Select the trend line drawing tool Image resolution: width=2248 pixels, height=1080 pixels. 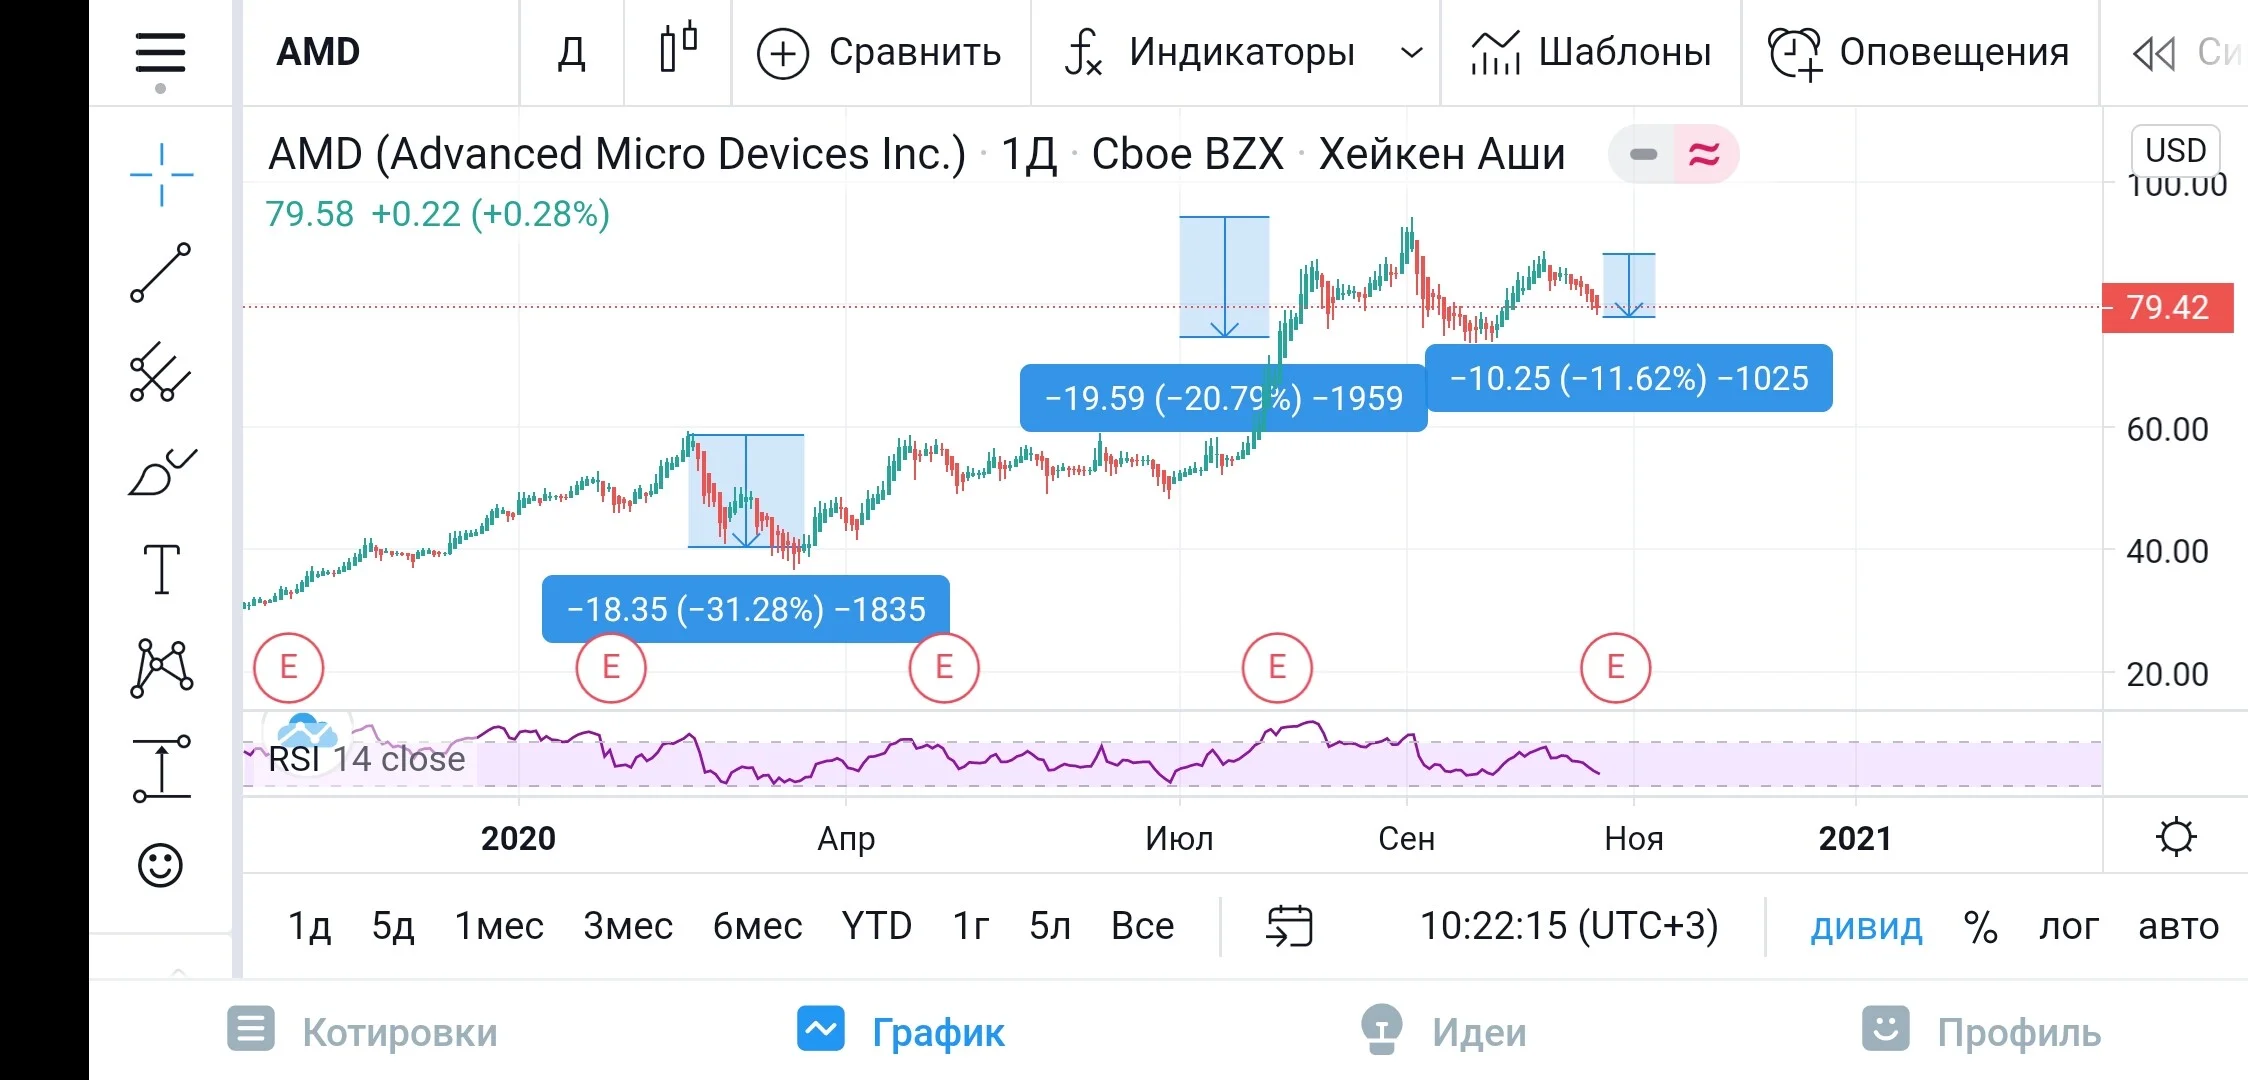[x=161, y=272]
